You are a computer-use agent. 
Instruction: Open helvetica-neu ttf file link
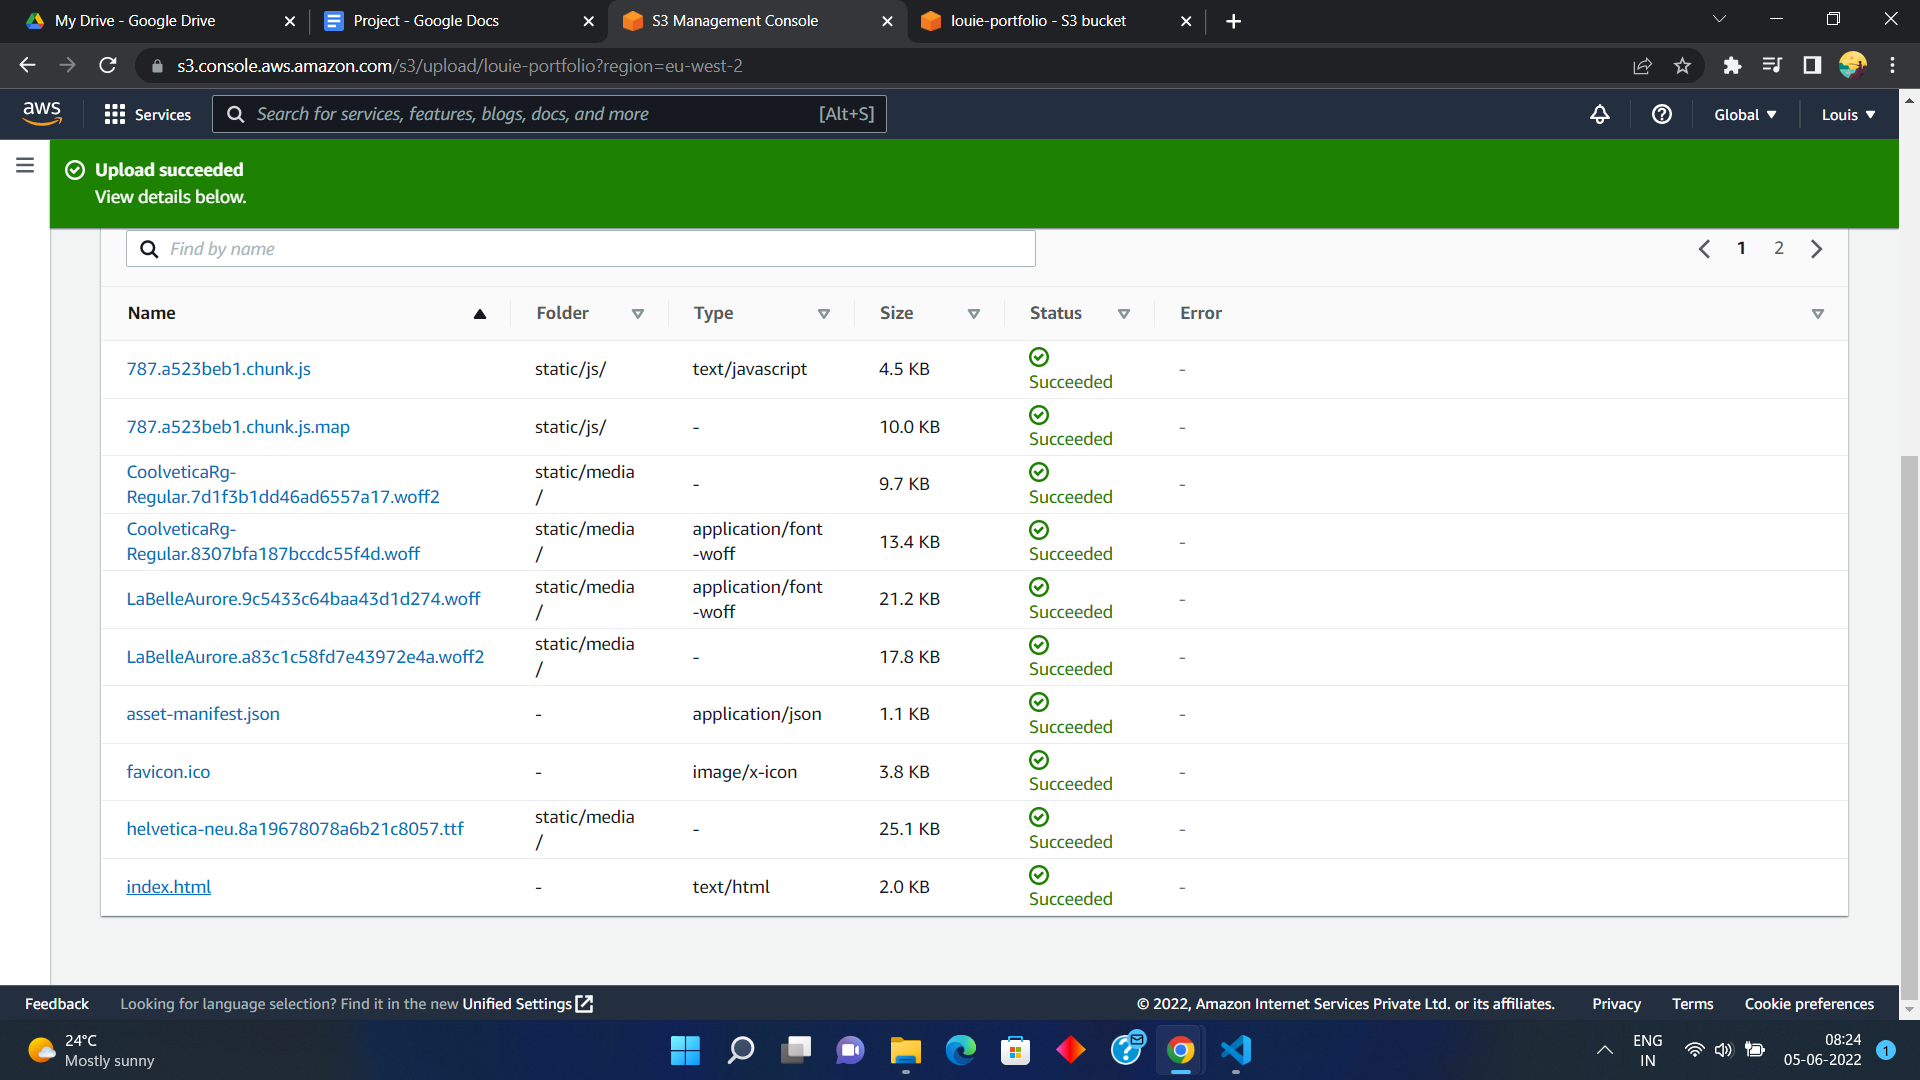coord(295,829)
